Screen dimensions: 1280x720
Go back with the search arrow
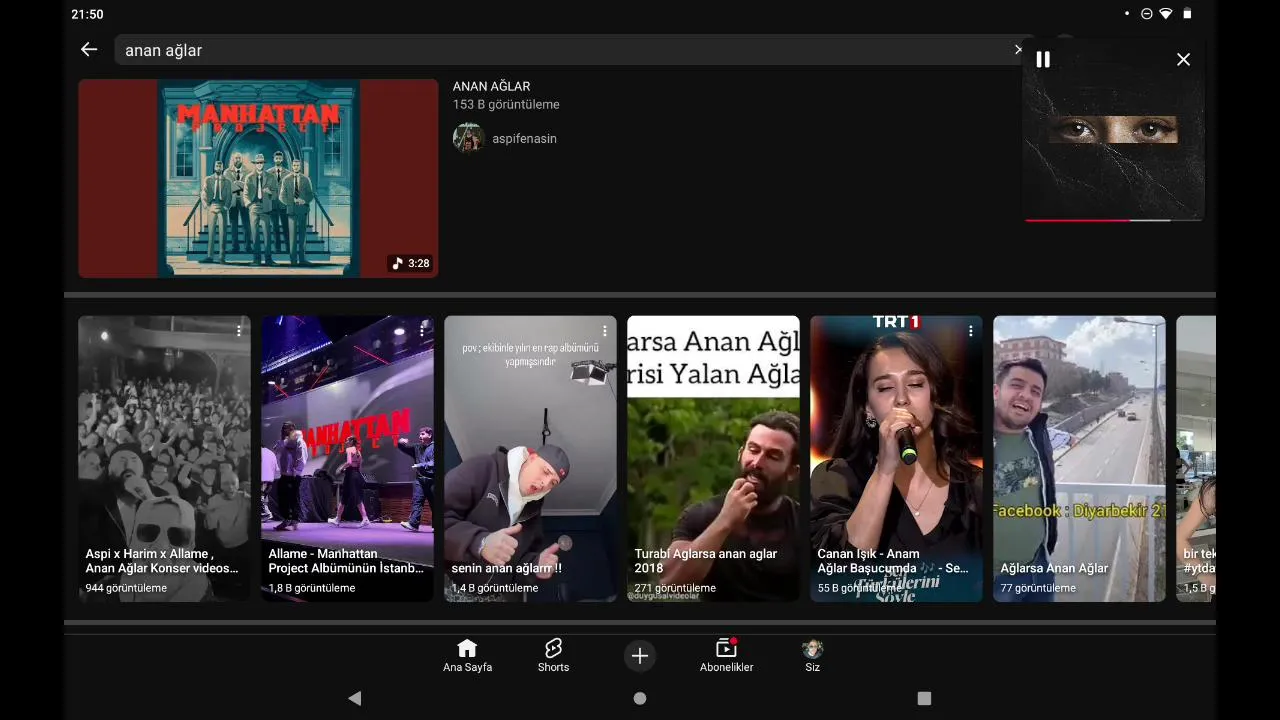pyautogui.click(x=89, y=50)
